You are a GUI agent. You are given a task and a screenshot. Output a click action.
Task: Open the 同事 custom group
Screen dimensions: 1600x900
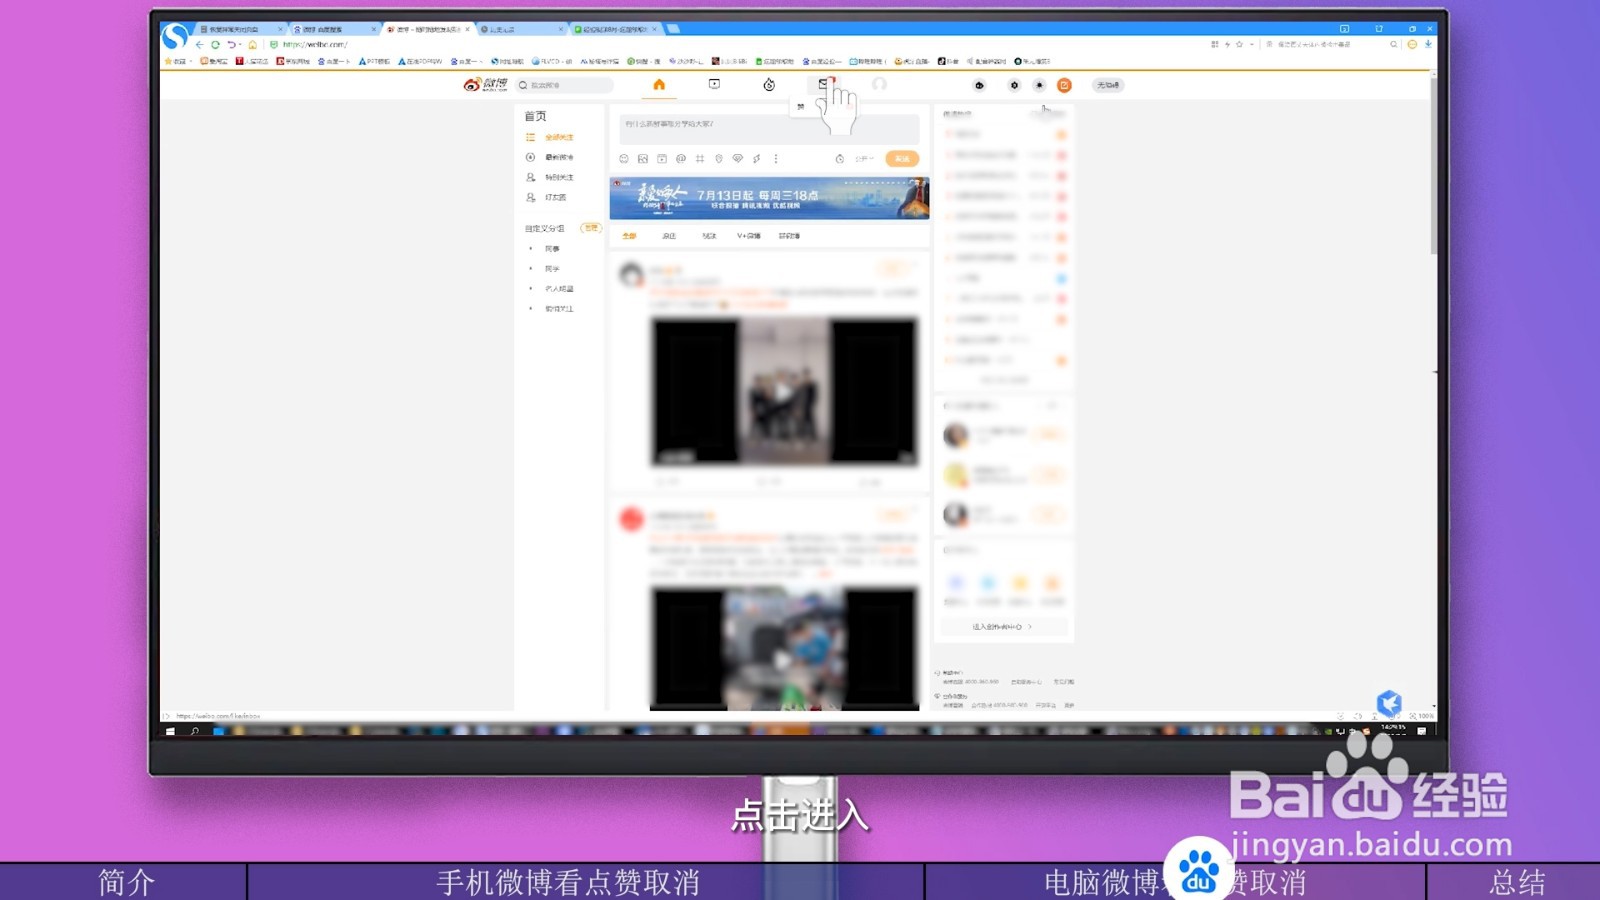pyautogui.click(x=552, y=249)
